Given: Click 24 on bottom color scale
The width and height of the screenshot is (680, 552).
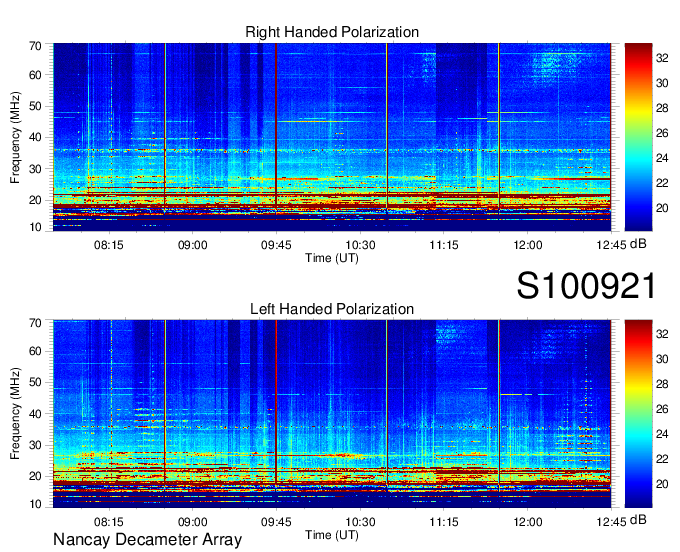Looking at the screenshot, I should 662,434.
